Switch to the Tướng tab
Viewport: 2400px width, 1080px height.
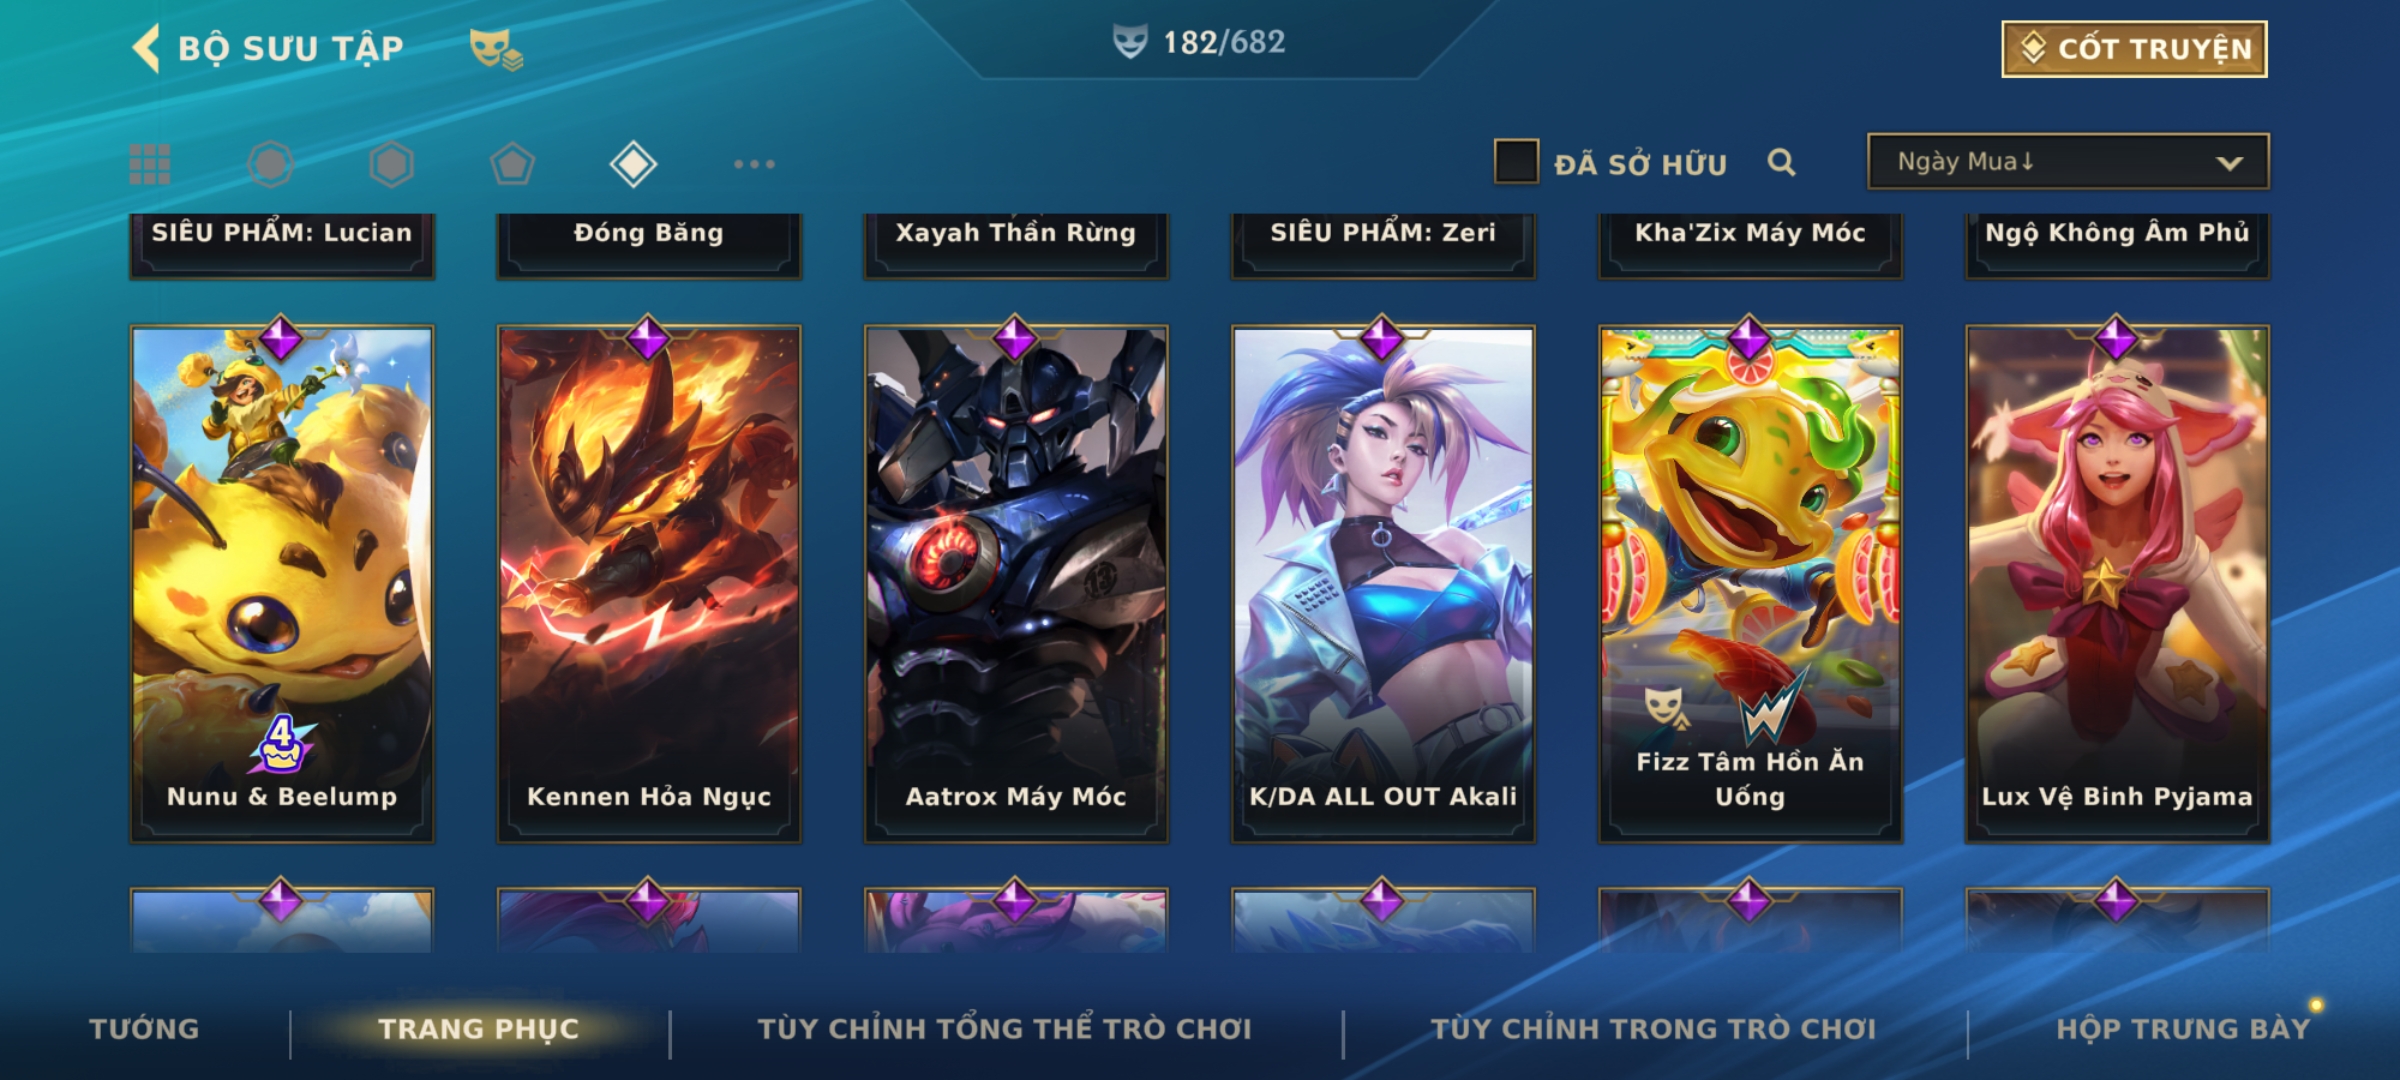point(144,1028)
